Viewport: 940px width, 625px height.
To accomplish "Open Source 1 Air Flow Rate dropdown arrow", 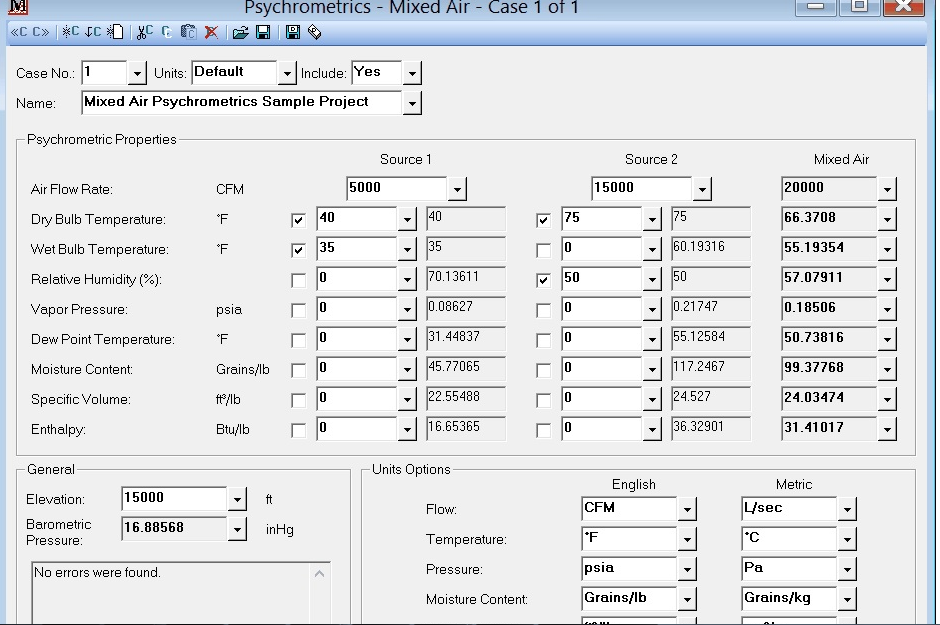I will point(457,189).
